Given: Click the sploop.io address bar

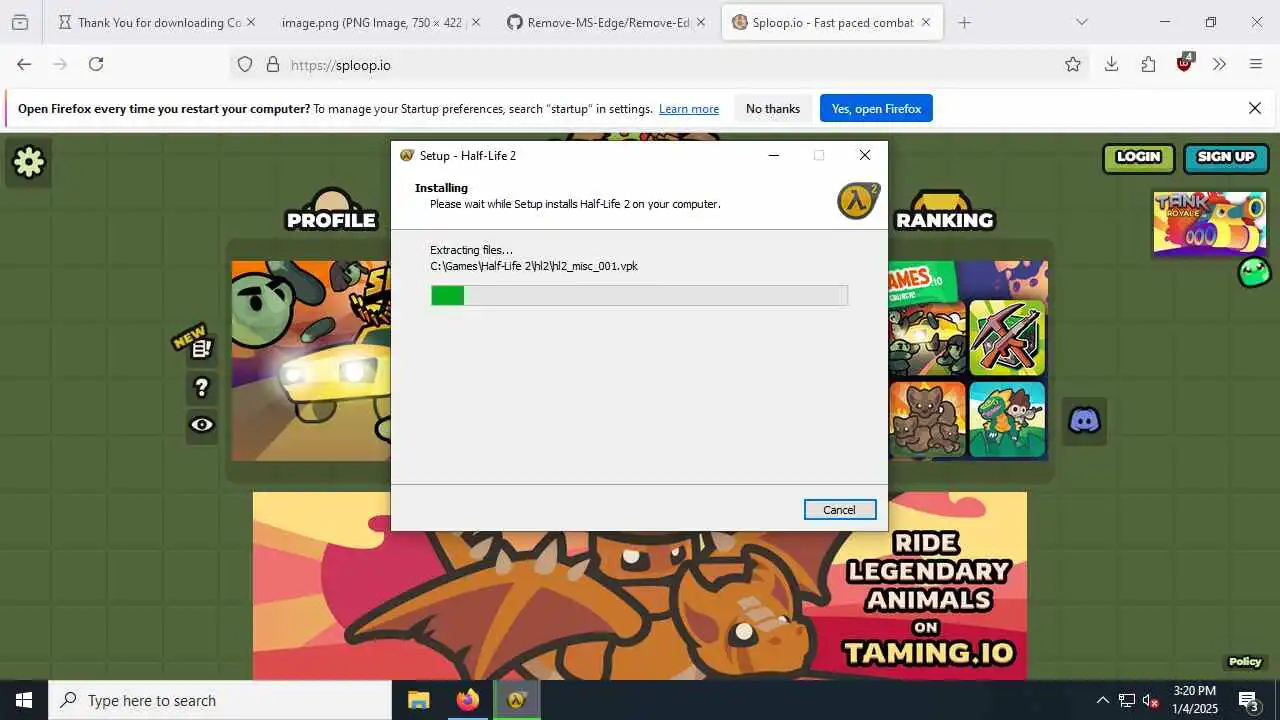Looking at the screenshot, I should tap(660, 65).
